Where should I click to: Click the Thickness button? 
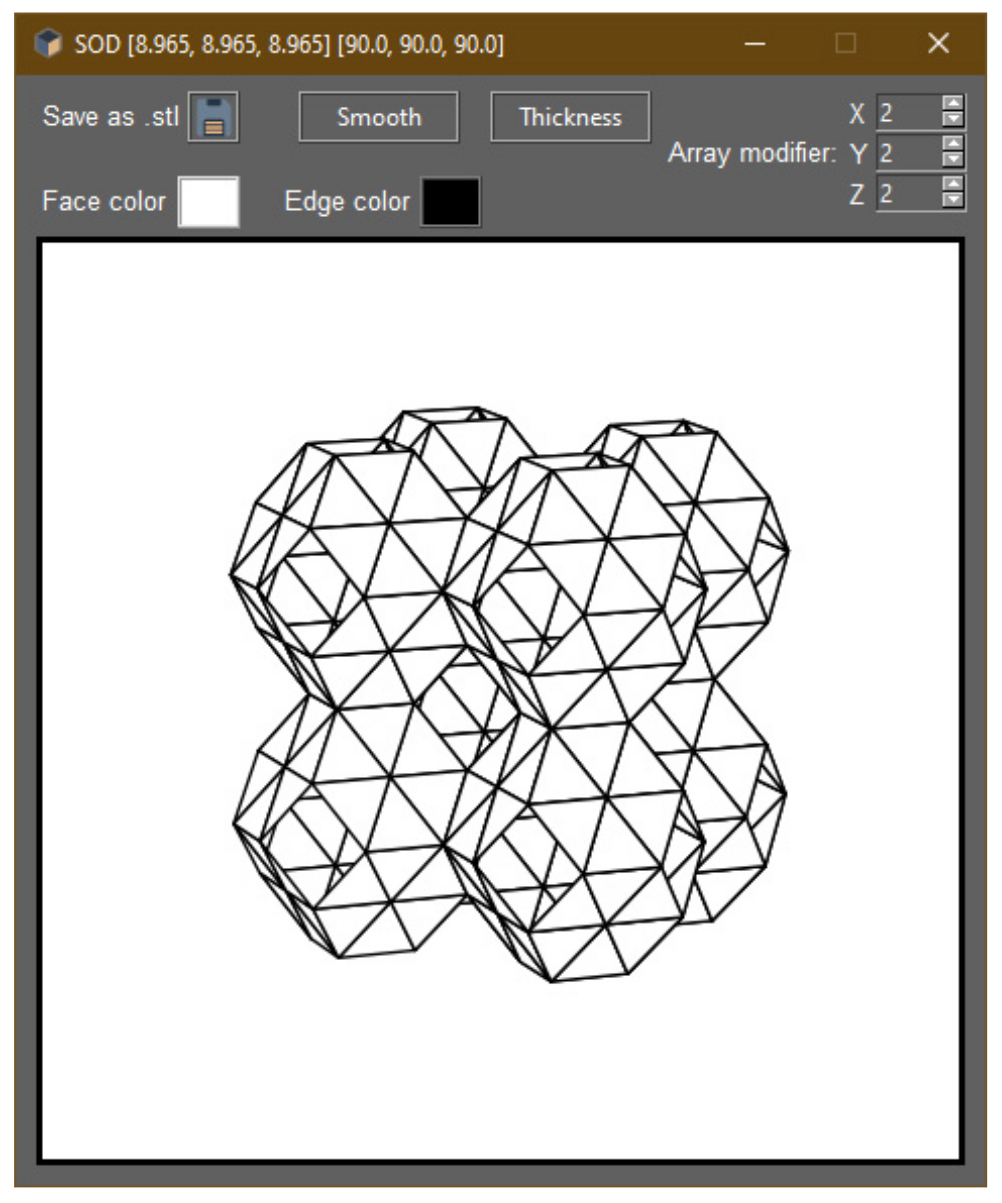[x=570, y=117]
